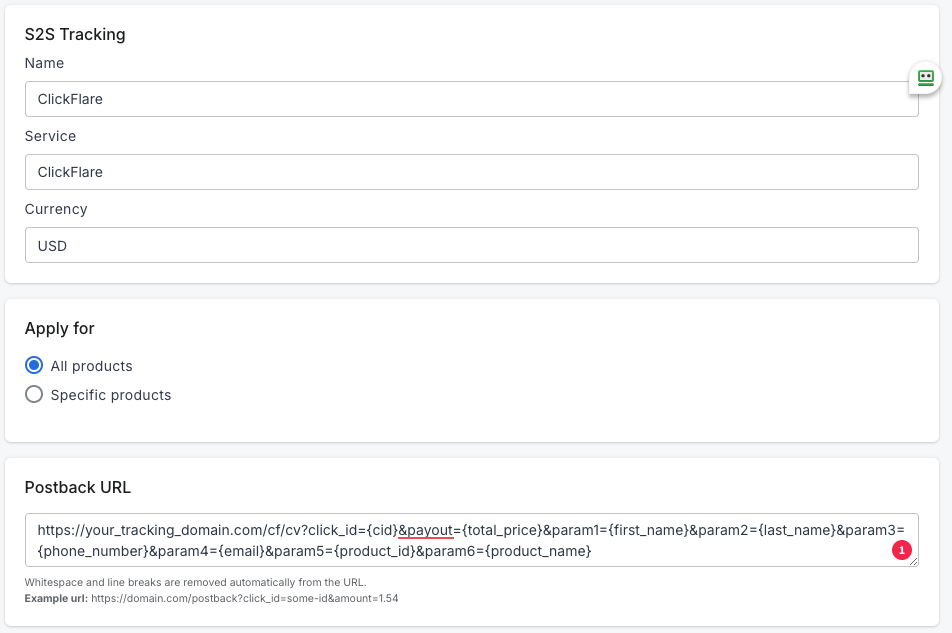Click the {cid} macro in the URL
This screenshot has width=952, height=633.
[x=385, y=530]
